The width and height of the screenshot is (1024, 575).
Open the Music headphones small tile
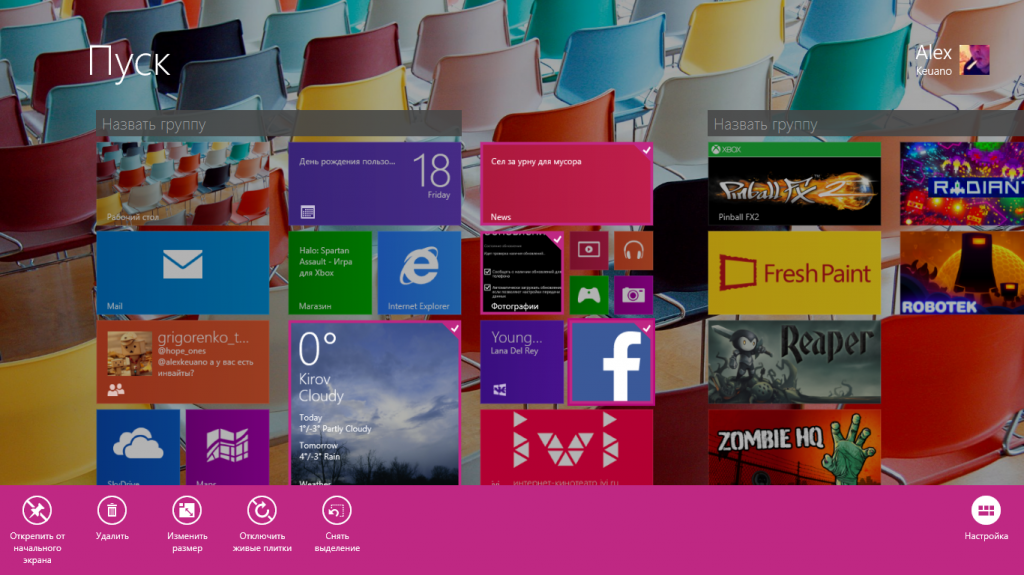point(633,250)
